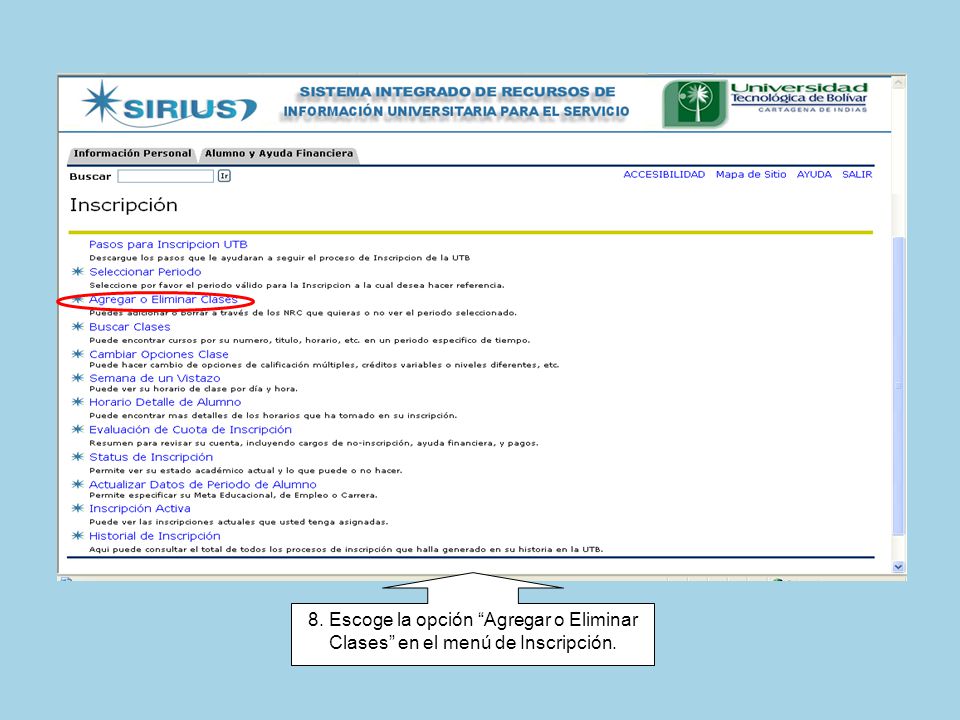960x720 pixels.
Task: Click star bullet beside Horario Detalle de Alumno
Action: tap(78, 402)
